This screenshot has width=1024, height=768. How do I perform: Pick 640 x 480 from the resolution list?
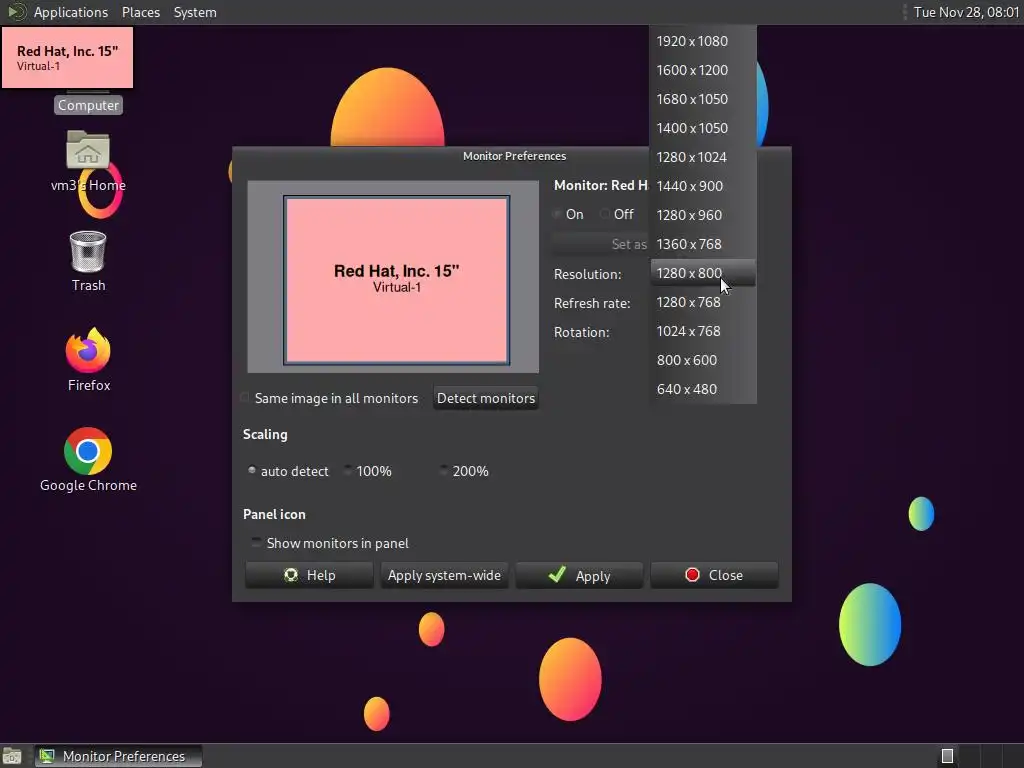pyautogui.click(x=703, y=389)
